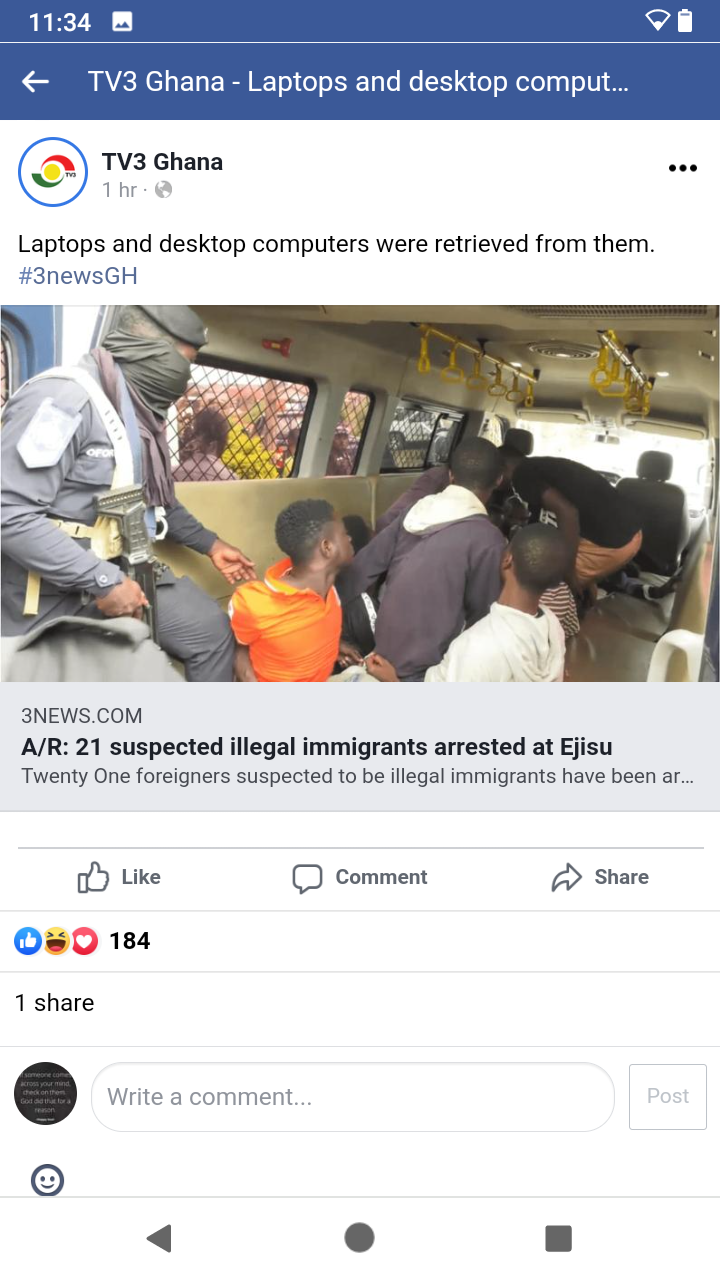
Task: Open the emoji smiley picker
Action: pyautogui.click(x=48, y=1180)
